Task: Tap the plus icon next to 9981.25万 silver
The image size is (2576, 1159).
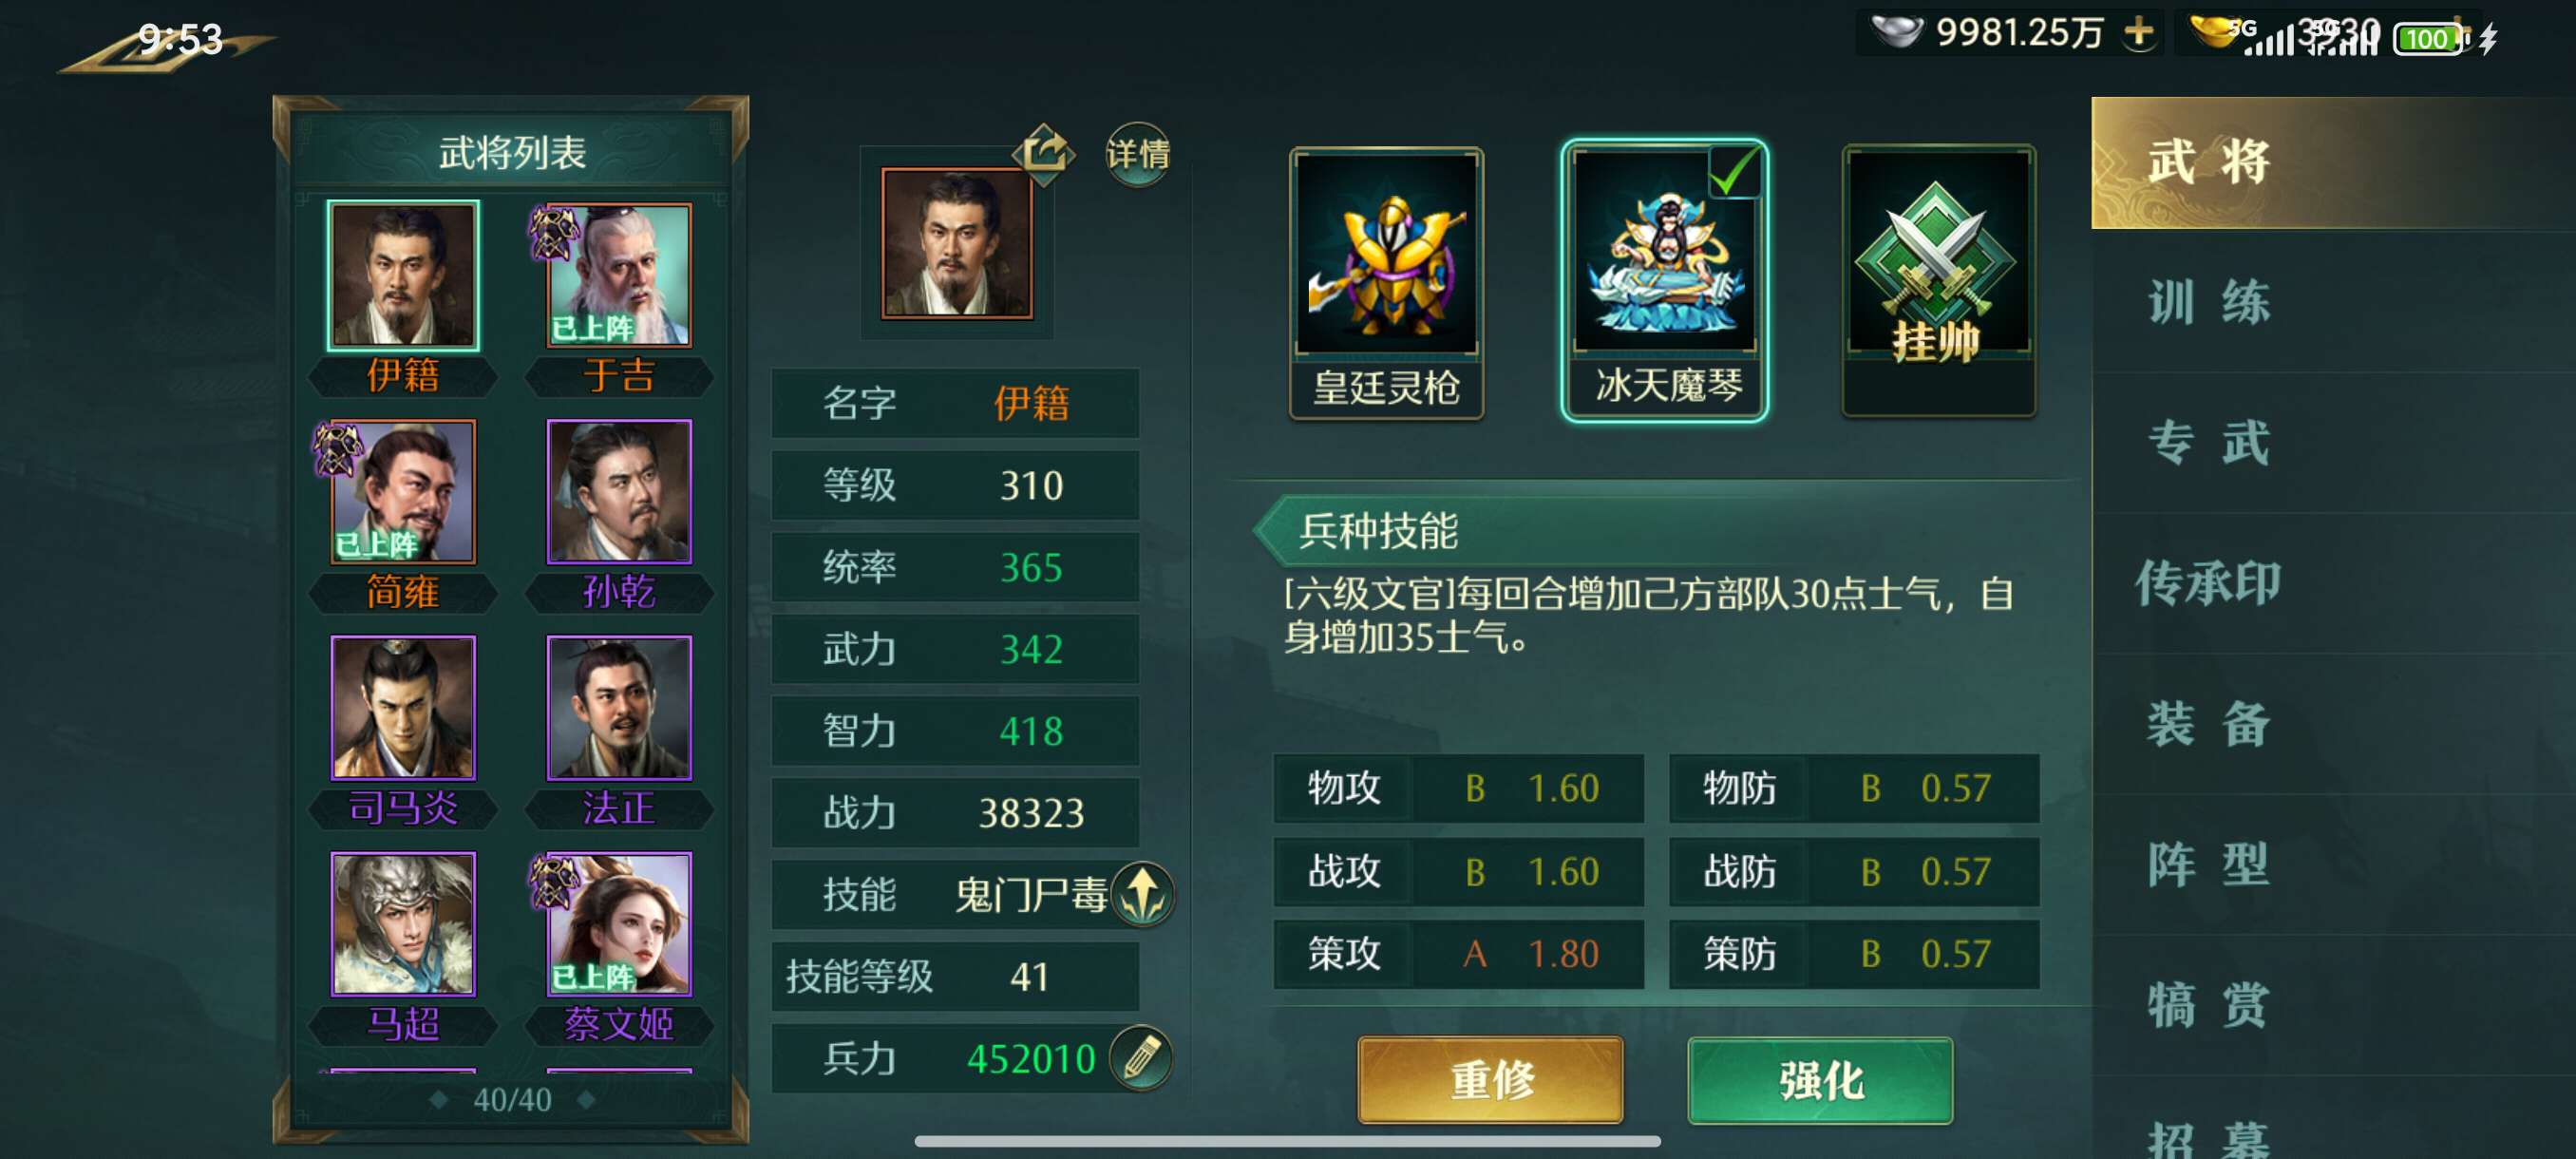Action: click(x=2138, y=32)
